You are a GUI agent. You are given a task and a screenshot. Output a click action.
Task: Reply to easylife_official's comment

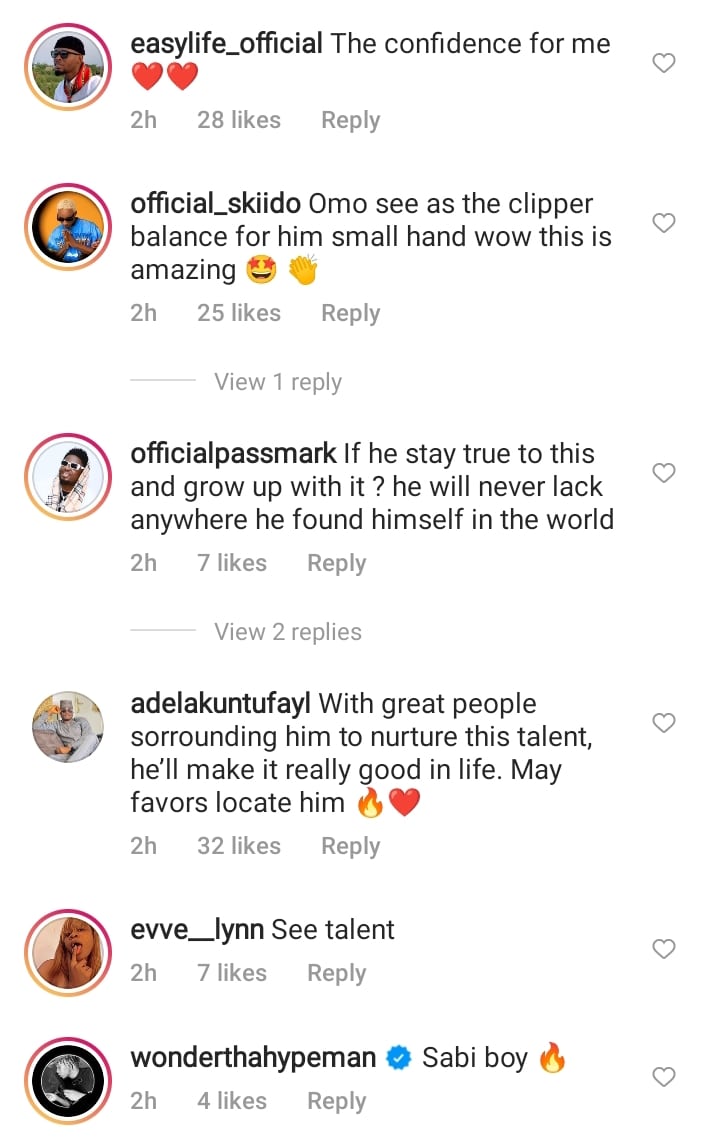pyautogui.click(x=350, y=120)
